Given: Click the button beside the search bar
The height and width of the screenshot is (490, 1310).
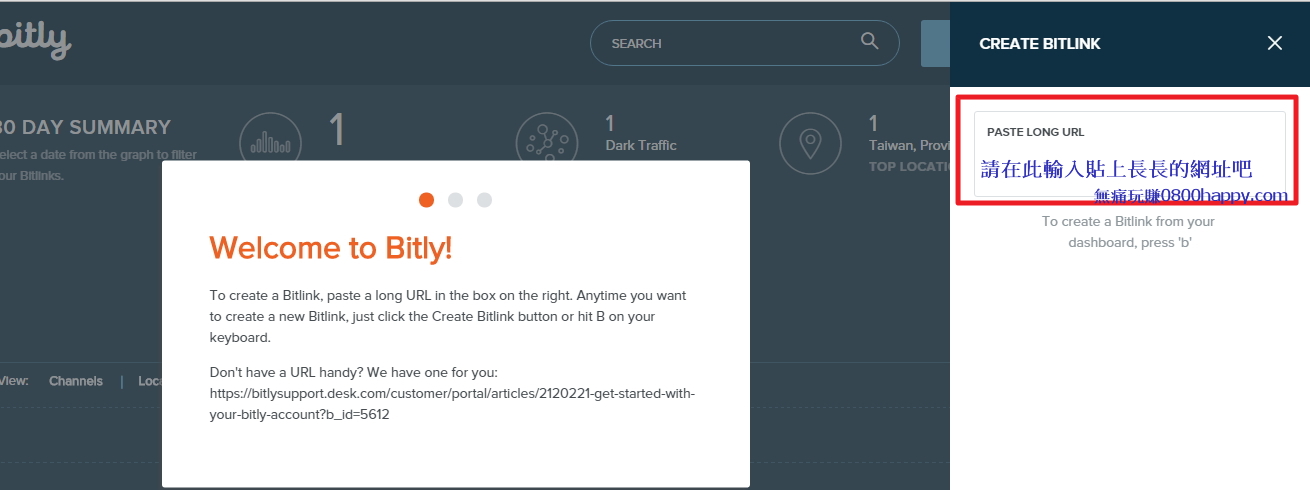Looking at the screenshot, I should [935, 43].
